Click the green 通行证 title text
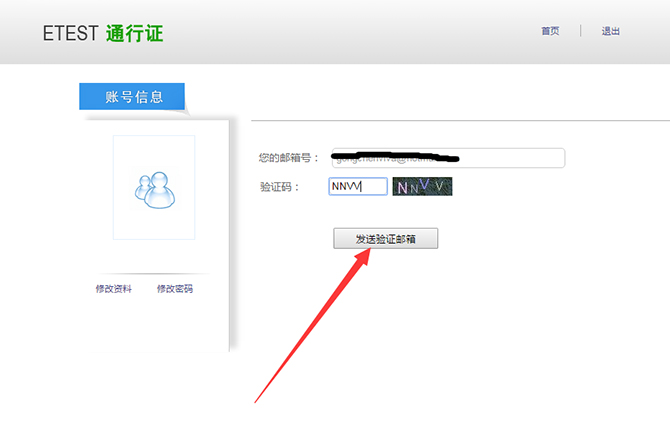This screenshot has width=670, height=446. 134,33
